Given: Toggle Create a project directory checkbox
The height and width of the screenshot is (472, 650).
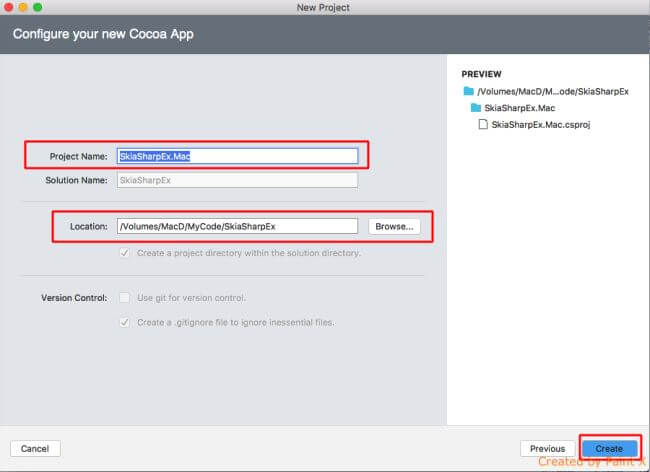Looking at the screenshot, I should (x=124, y=253).
